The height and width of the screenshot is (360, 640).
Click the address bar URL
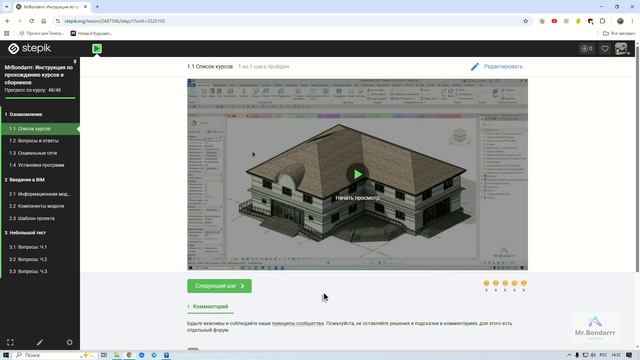115,21
